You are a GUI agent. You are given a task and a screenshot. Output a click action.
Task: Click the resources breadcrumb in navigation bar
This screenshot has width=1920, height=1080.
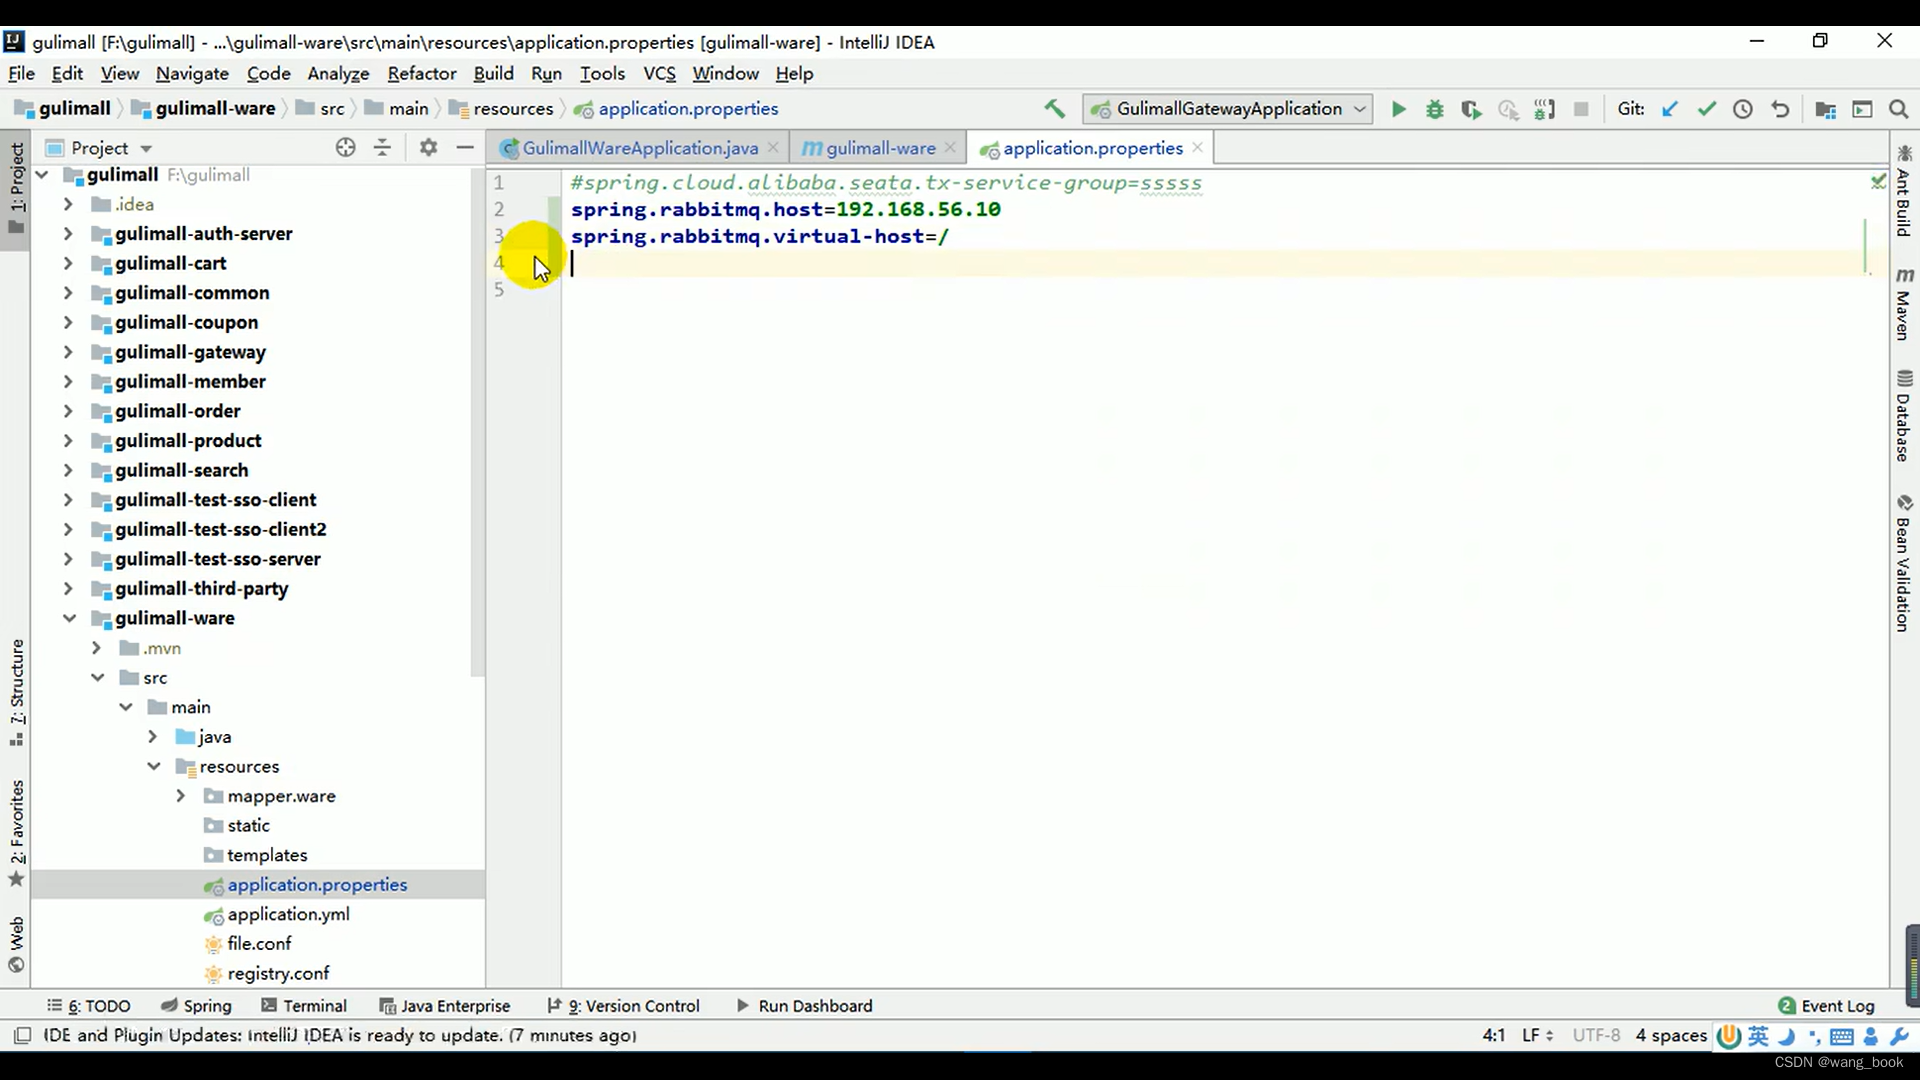pyautogui.click(x=513, y=109)
